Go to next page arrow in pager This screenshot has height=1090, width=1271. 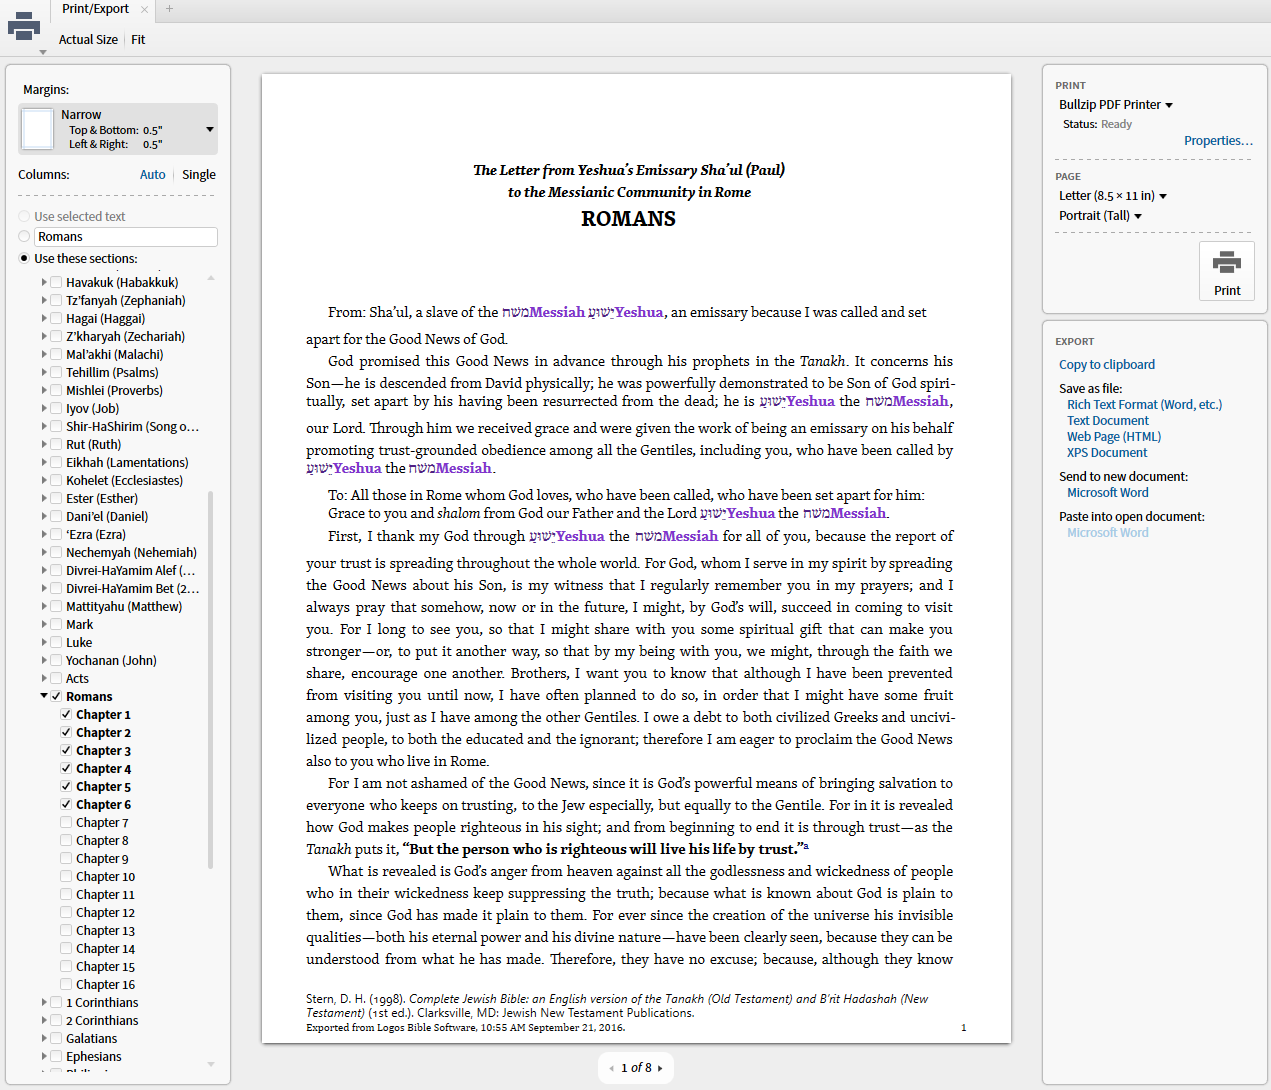(660, 1068)
